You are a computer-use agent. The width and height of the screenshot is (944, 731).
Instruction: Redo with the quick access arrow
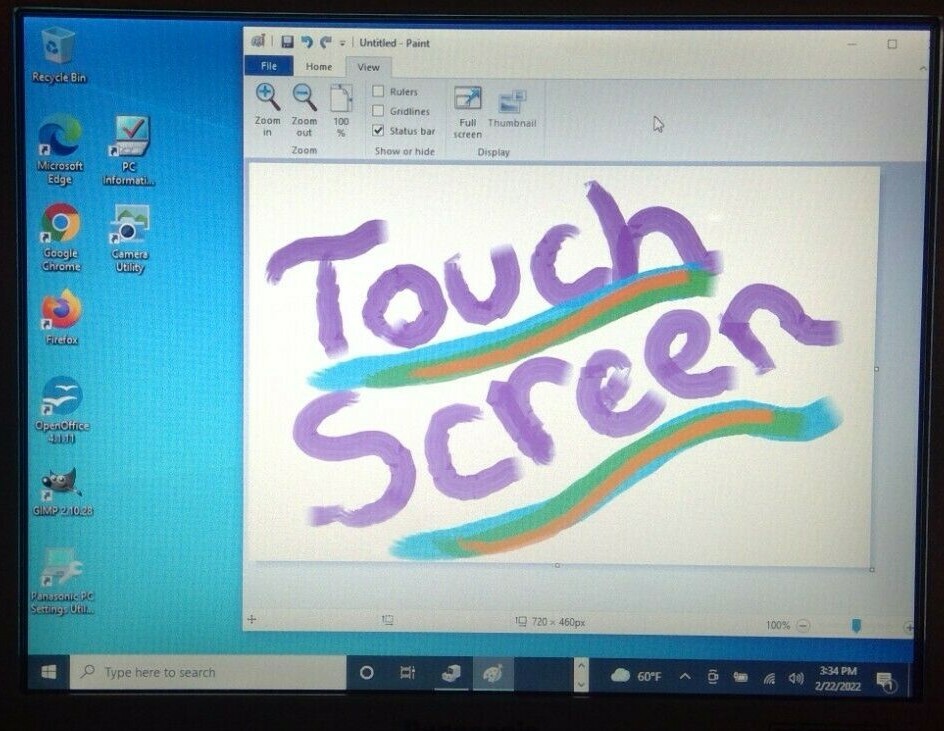click(326, 42)
